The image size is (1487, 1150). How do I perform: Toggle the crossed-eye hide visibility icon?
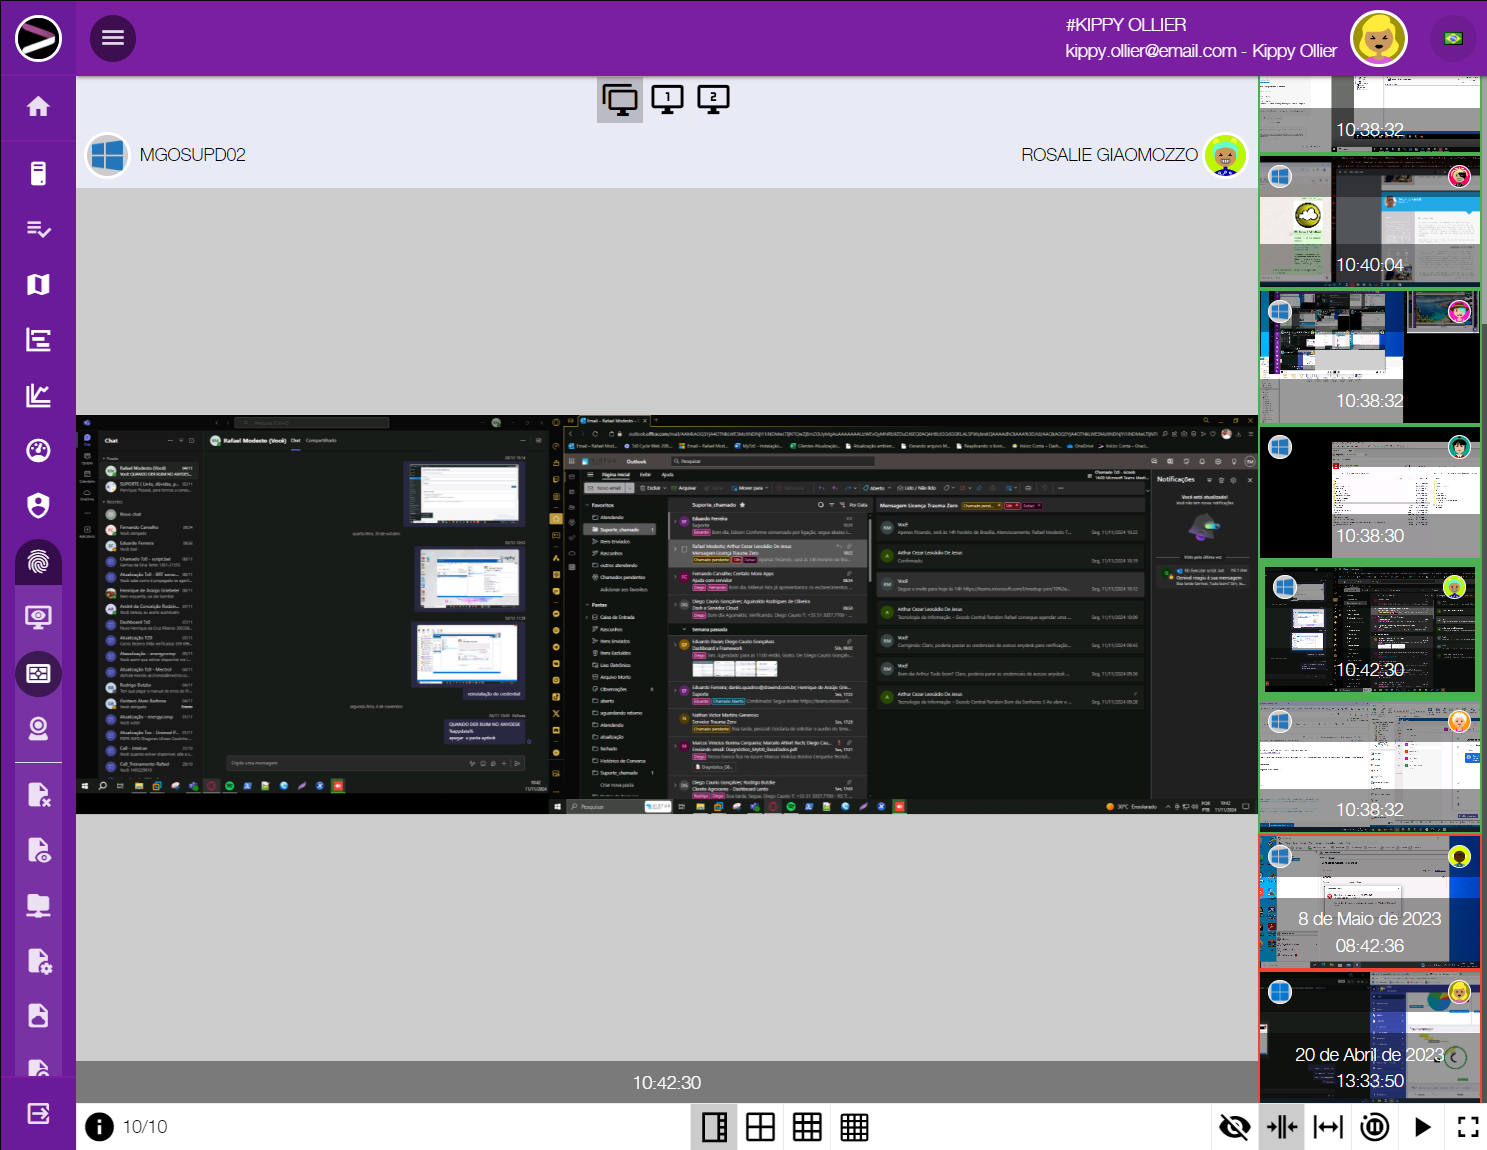(x=1234, y=1127)
